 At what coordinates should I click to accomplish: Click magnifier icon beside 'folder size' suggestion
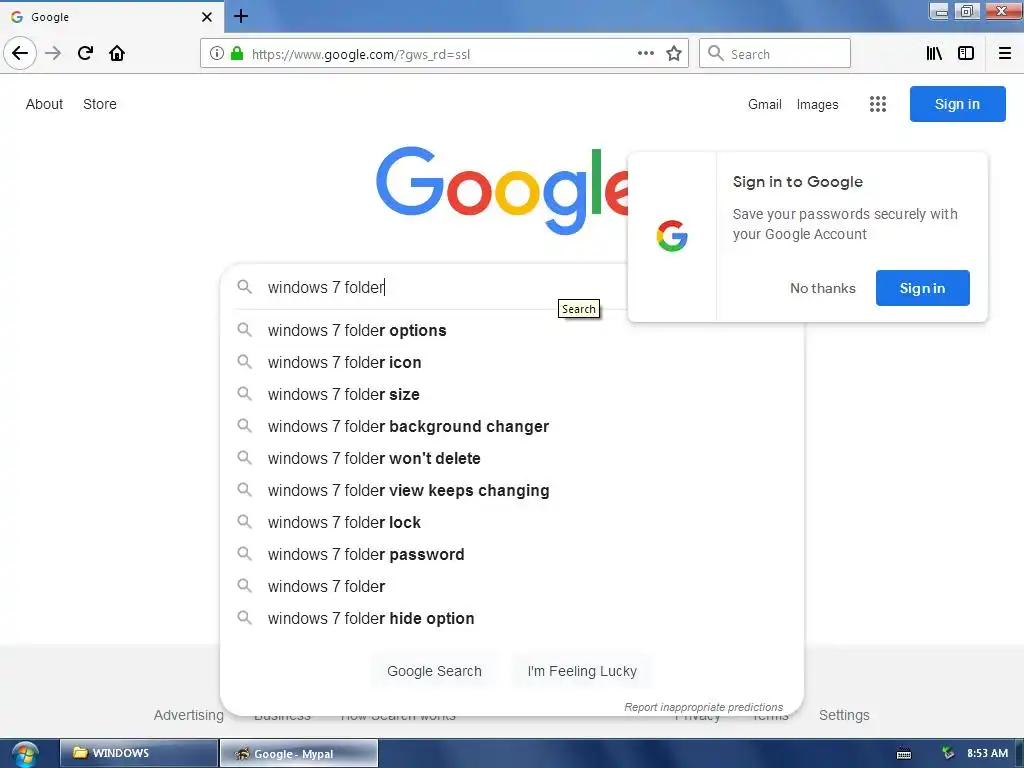[x=244, y=394]
